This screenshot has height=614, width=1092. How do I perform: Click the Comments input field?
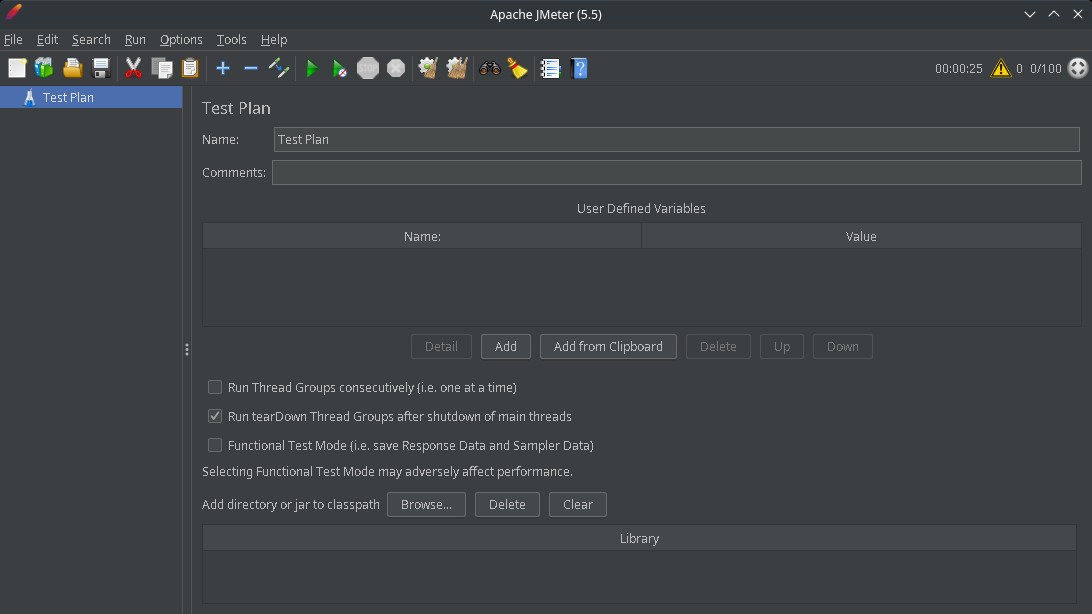click(x=676, y=173)
